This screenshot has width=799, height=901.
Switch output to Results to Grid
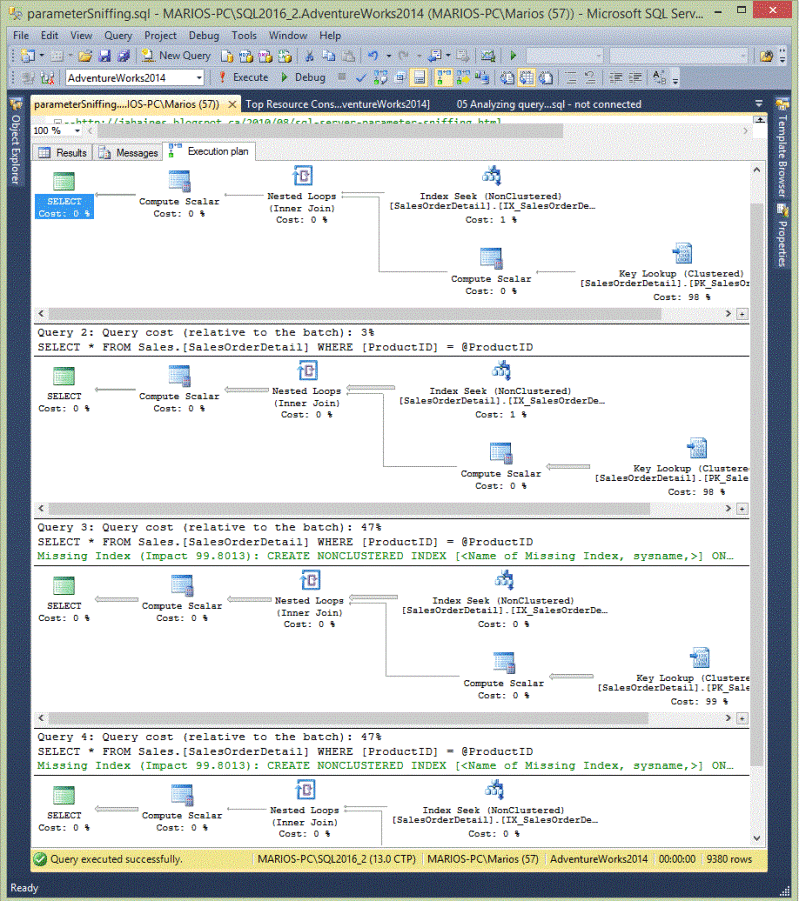[x=526, y=77]
